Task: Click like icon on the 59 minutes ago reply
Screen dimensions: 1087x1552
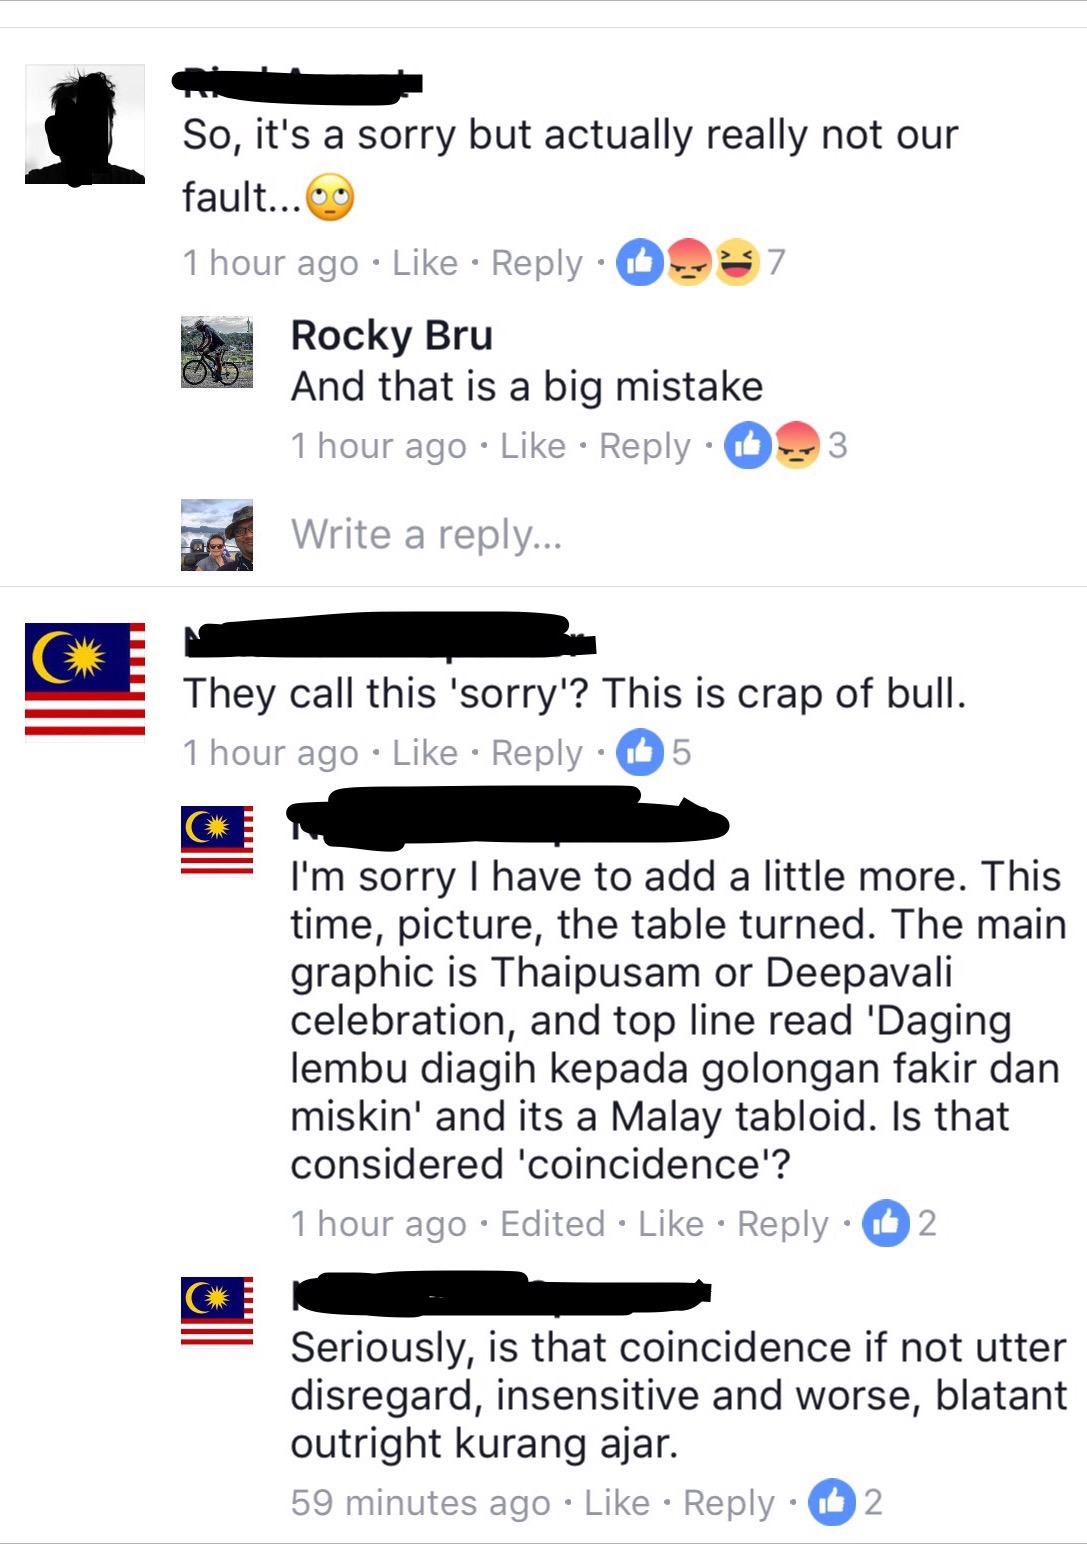Action: pos(832,1502)
